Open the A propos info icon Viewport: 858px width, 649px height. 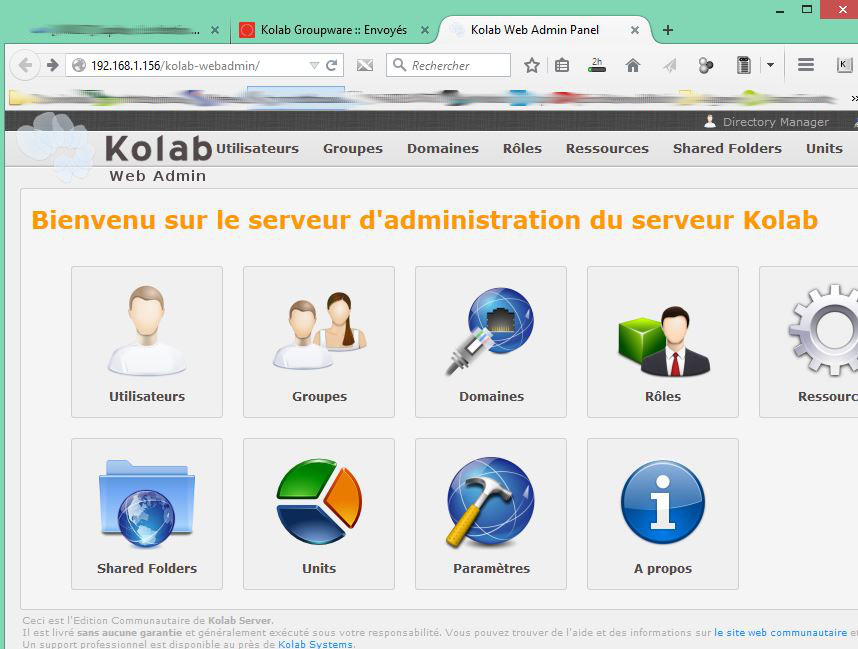pyautogui.click(x=663, y=502)
